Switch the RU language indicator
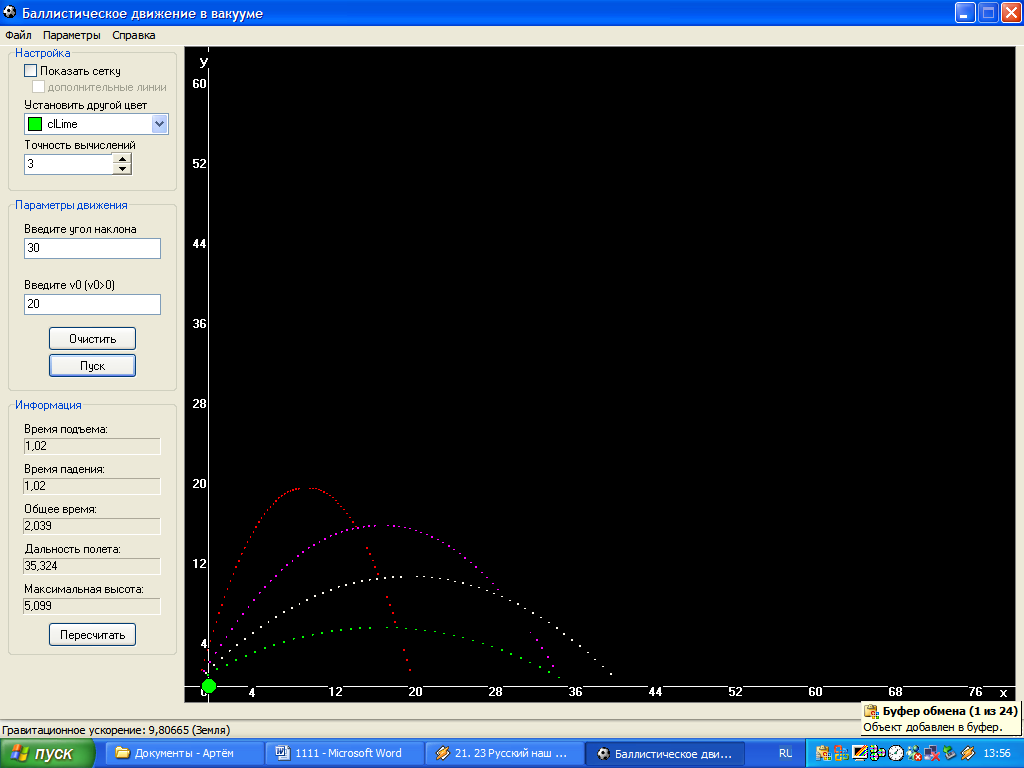The width and height of the screenshot is (1024, 768). pos(785,753)
